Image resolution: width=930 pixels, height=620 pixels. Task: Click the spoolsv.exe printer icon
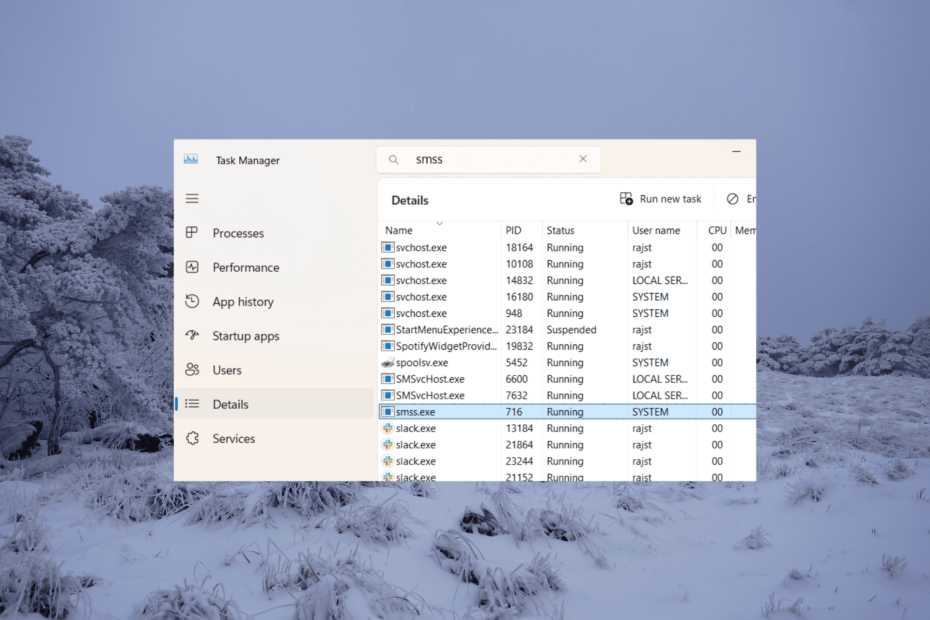pyautogui.click(x=387, y=363)
